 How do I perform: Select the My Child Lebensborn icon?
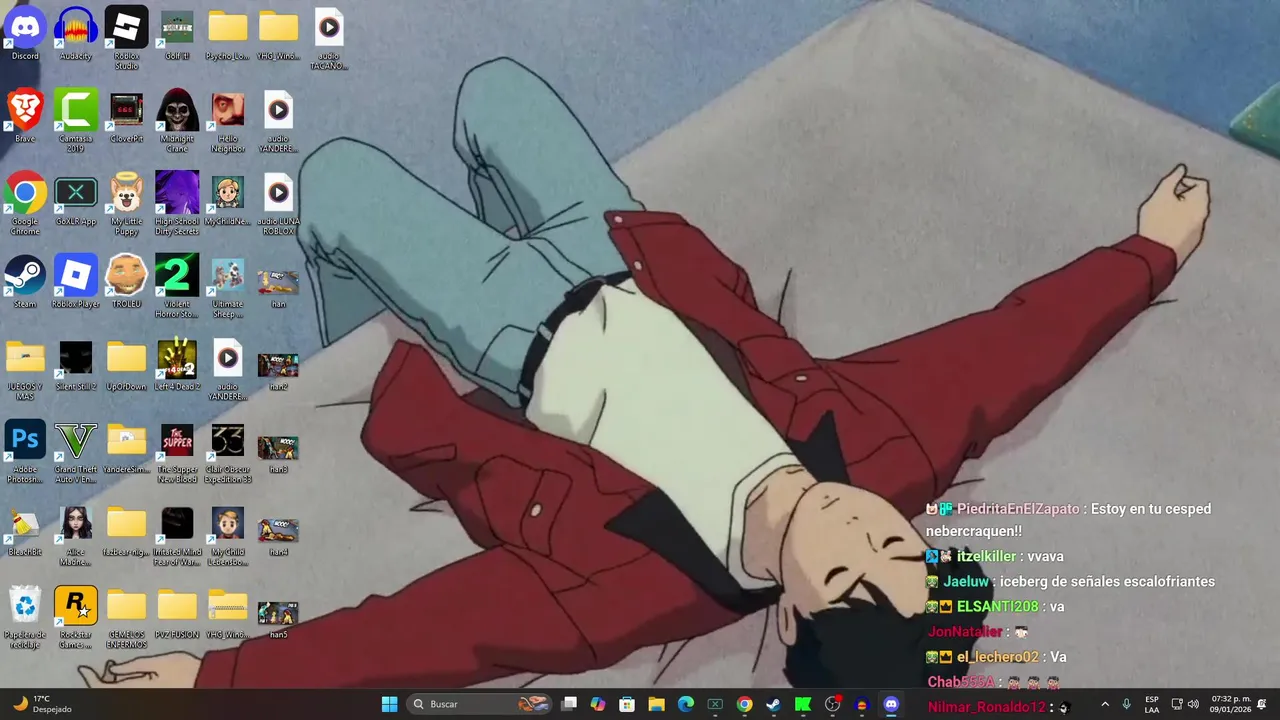(x=227, y=534)
